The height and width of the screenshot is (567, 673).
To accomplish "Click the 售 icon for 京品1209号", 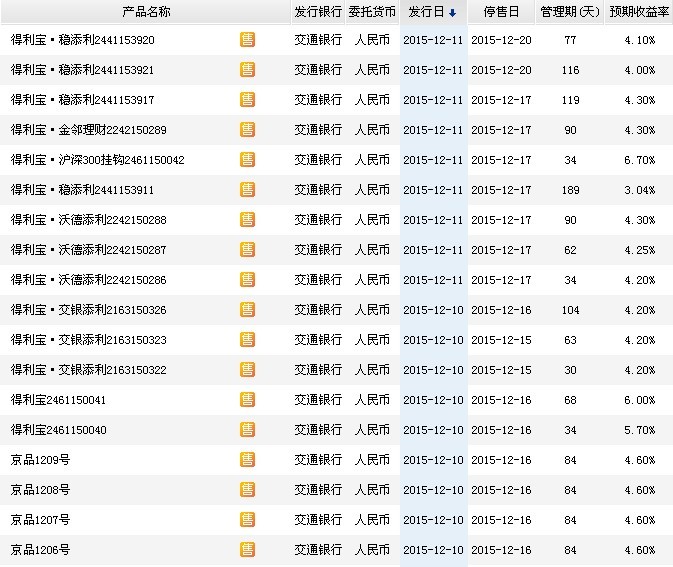I will tap(247, 460).
